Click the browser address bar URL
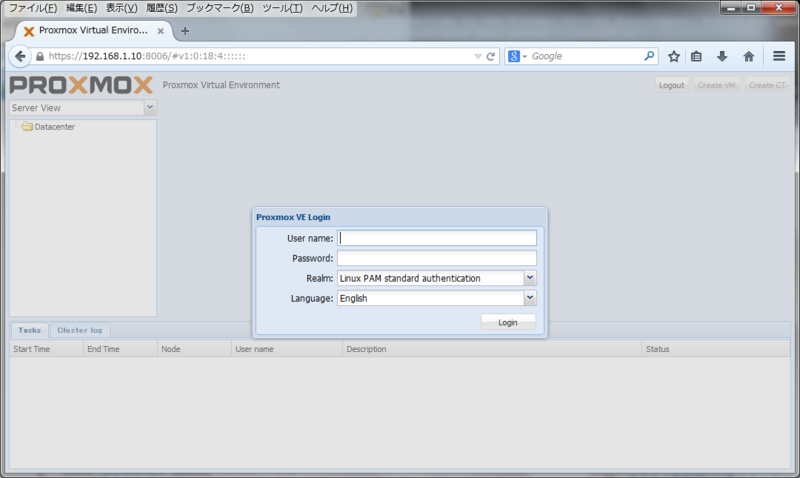The image size is (800, 478). (x=147, y=56)
